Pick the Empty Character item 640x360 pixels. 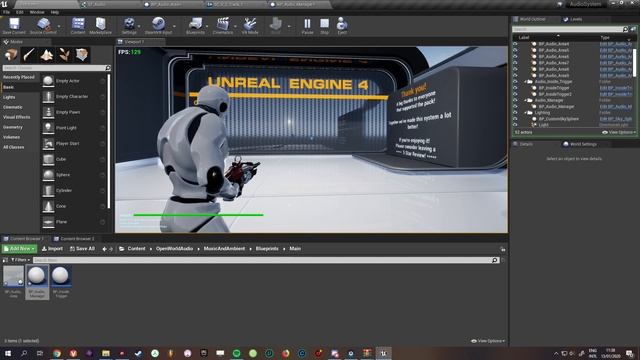(x=73, y=97)
